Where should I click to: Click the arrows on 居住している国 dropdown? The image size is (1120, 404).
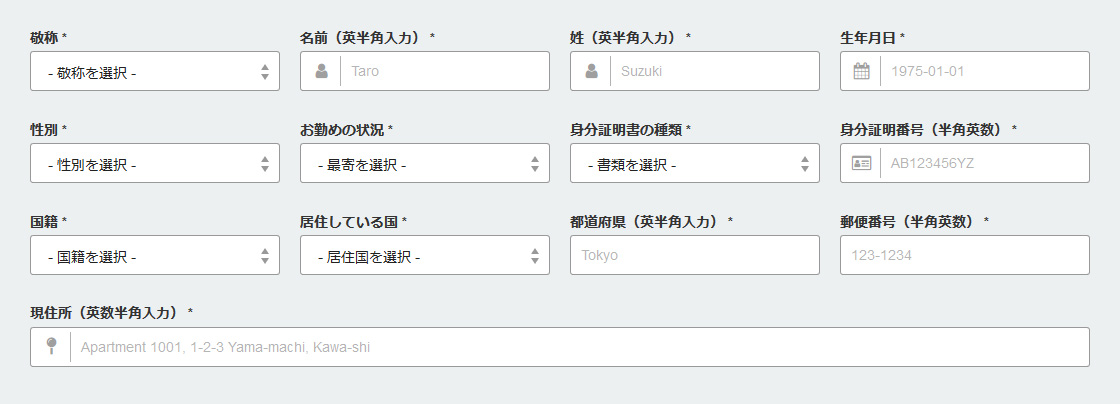[535, 256]
